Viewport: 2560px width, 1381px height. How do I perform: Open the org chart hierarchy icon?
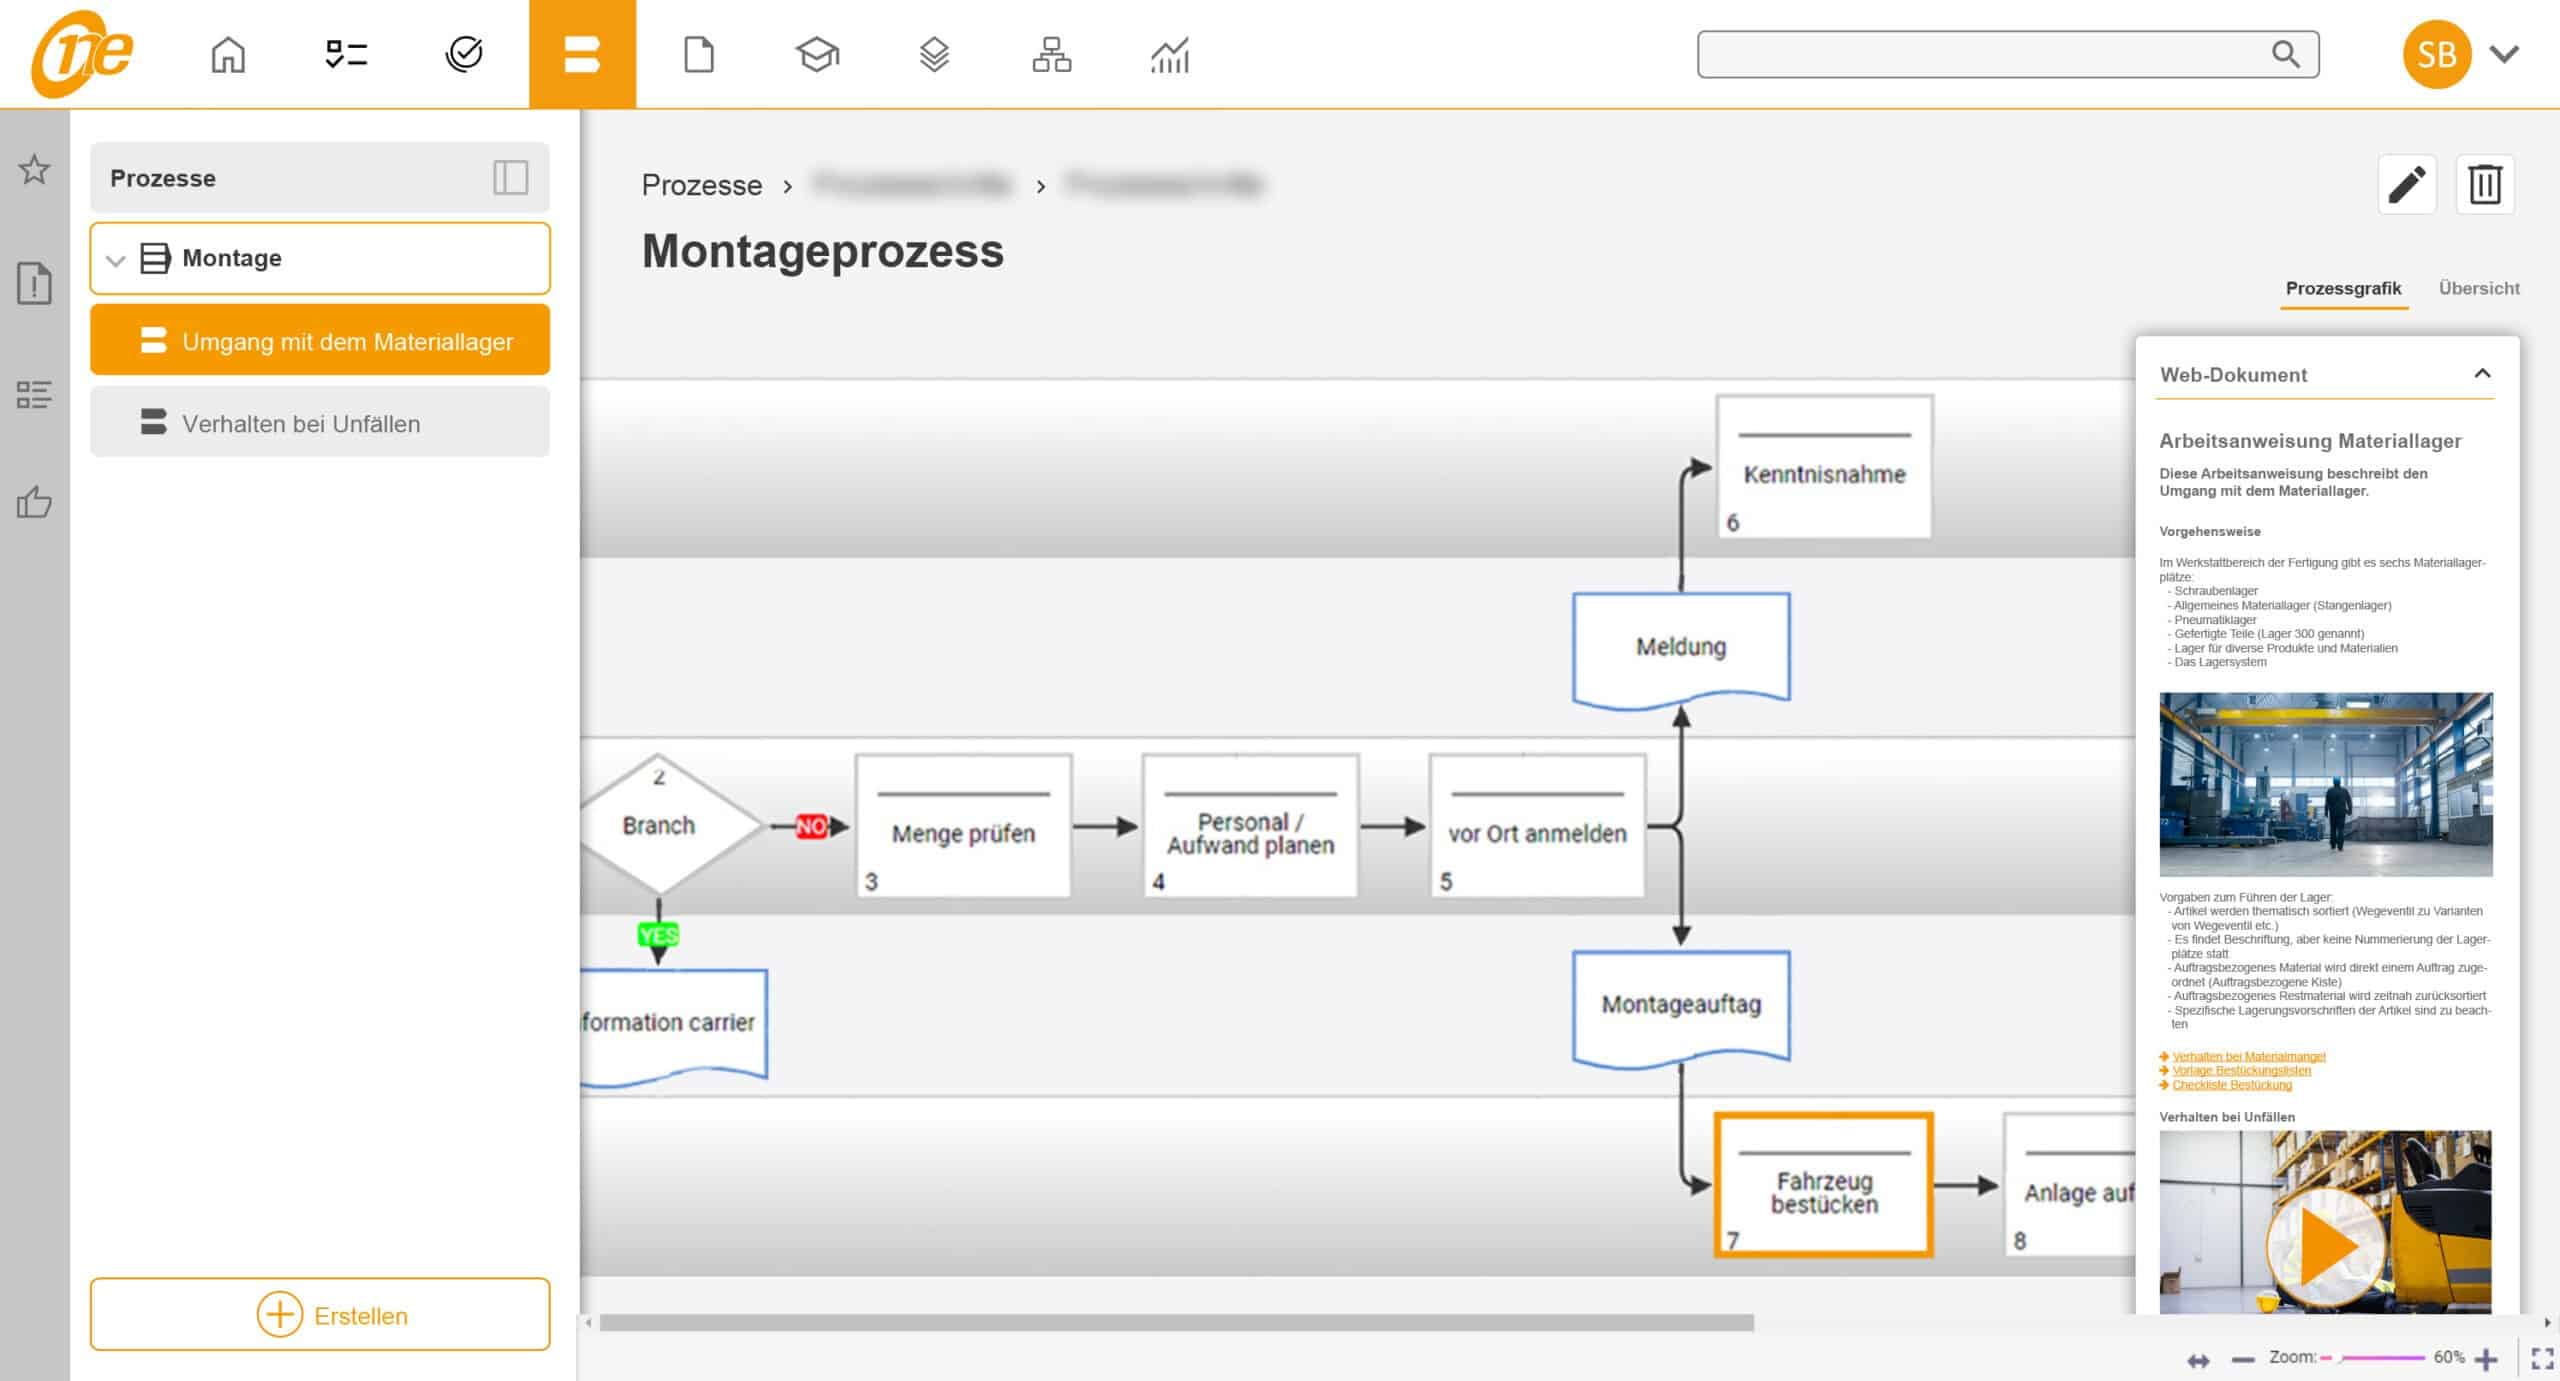click(x=1051, y=54)
